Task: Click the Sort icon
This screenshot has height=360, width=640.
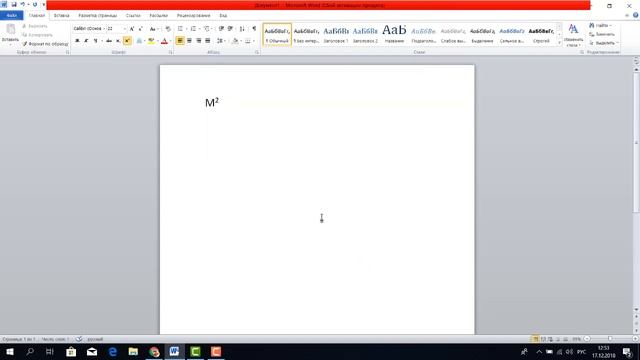Action: coord(242,29)
